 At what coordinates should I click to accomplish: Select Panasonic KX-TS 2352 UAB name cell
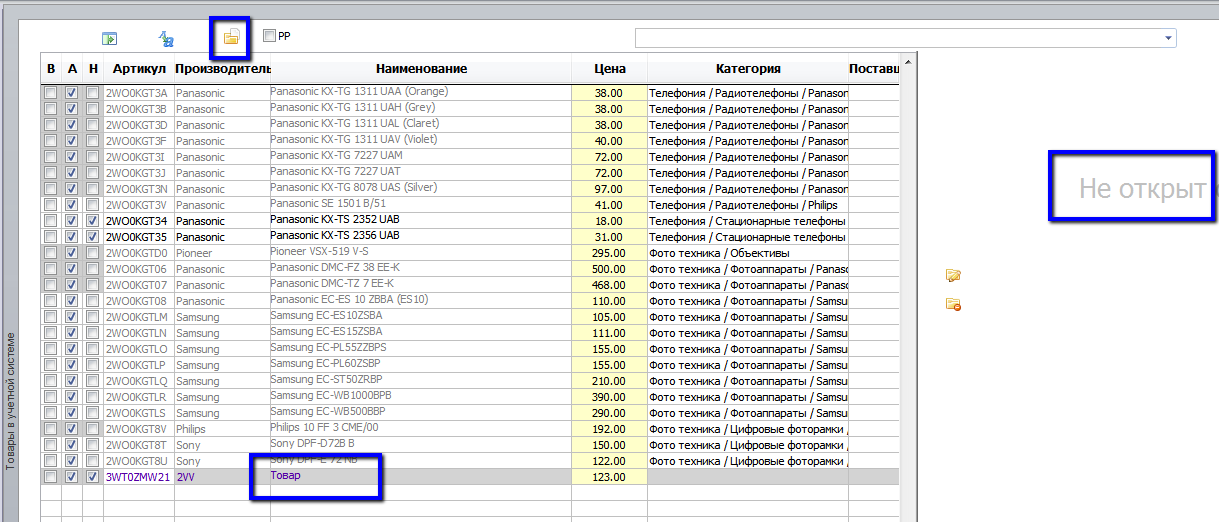point(421,220)
